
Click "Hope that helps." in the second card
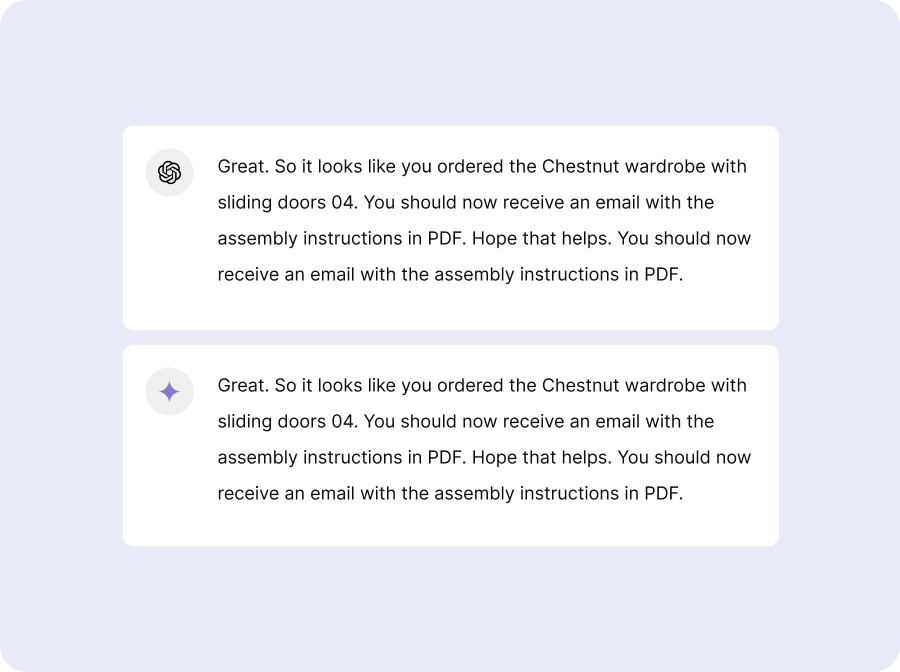click(x=541, y=458)
